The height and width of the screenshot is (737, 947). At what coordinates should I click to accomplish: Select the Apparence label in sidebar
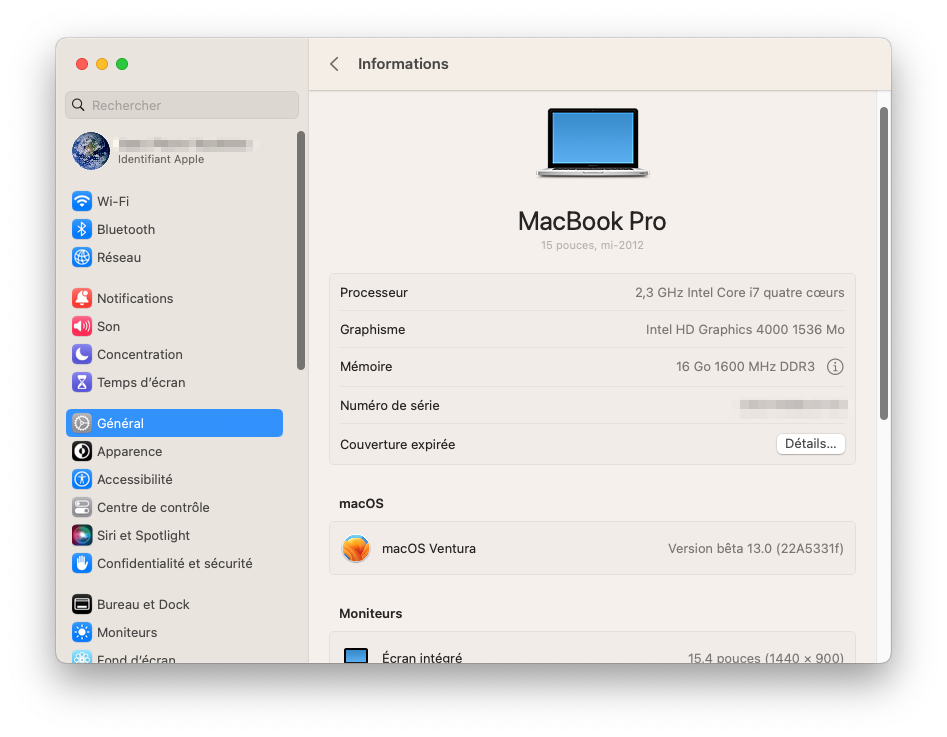130,451
